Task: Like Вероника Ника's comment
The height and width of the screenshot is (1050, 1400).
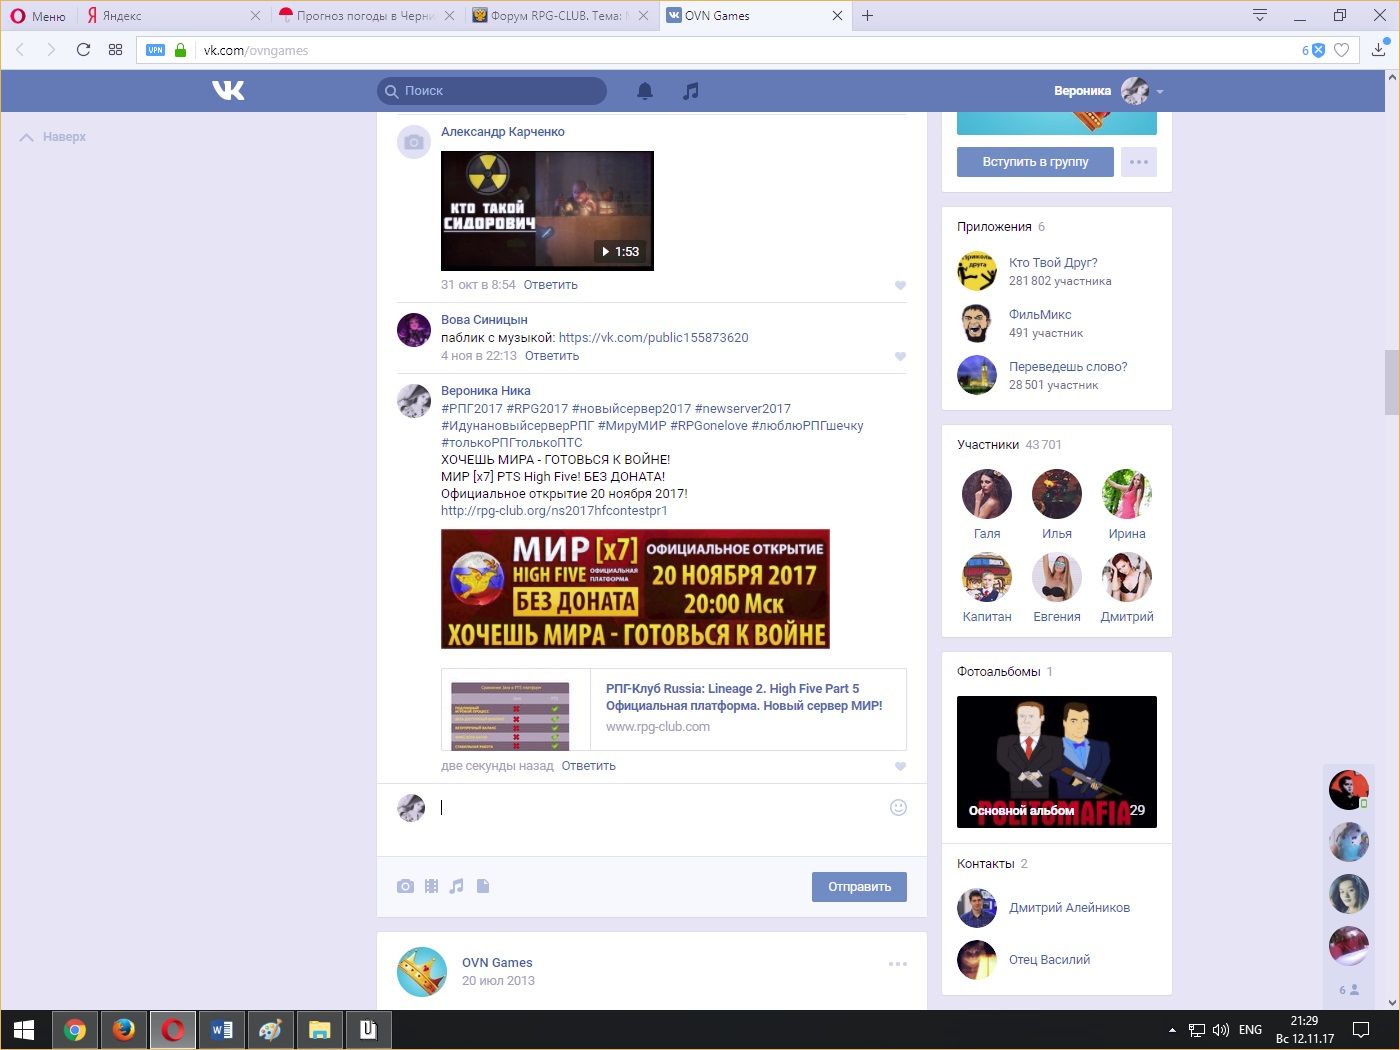Action: tap(900, 766)
